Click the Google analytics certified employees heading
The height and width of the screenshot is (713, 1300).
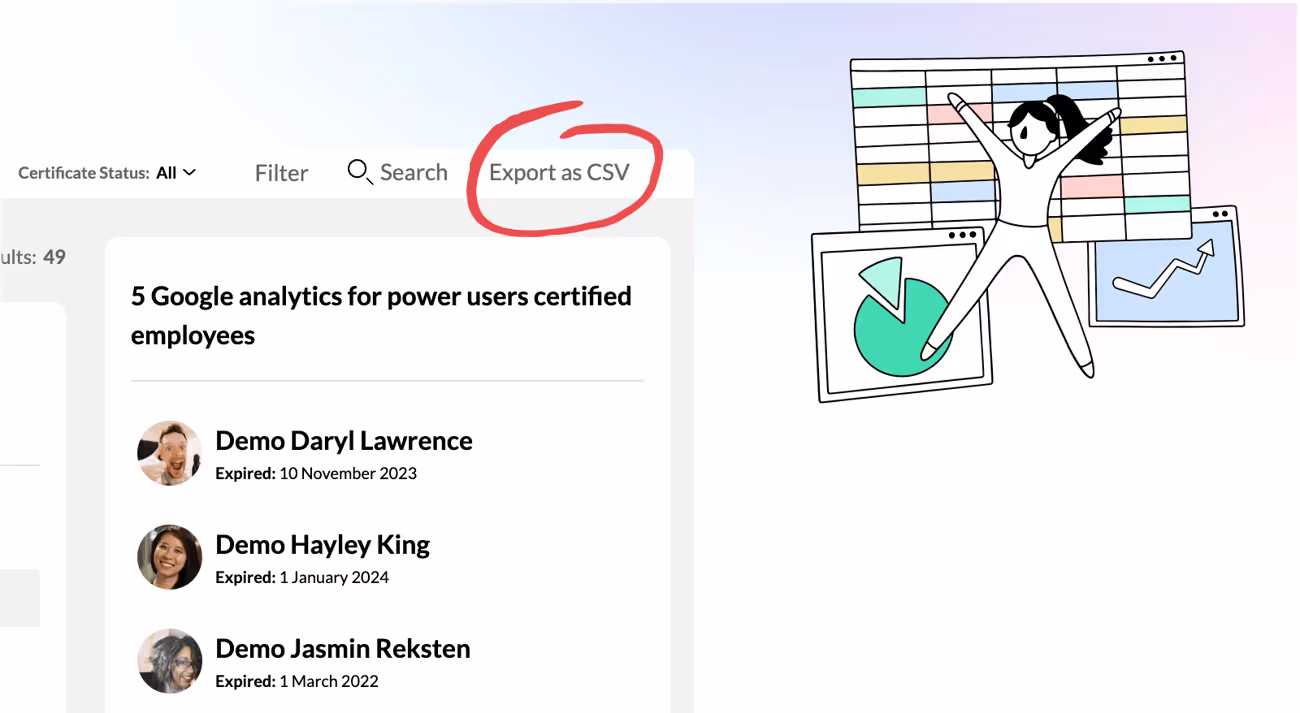(x=381, y=316)
